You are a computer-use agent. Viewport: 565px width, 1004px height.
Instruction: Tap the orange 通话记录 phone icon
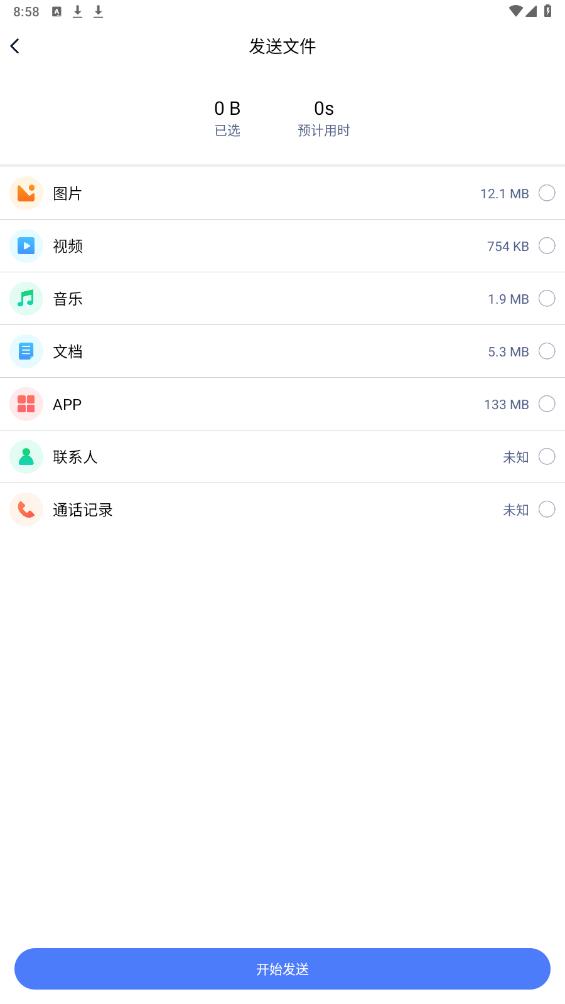[x=26, y=510]
